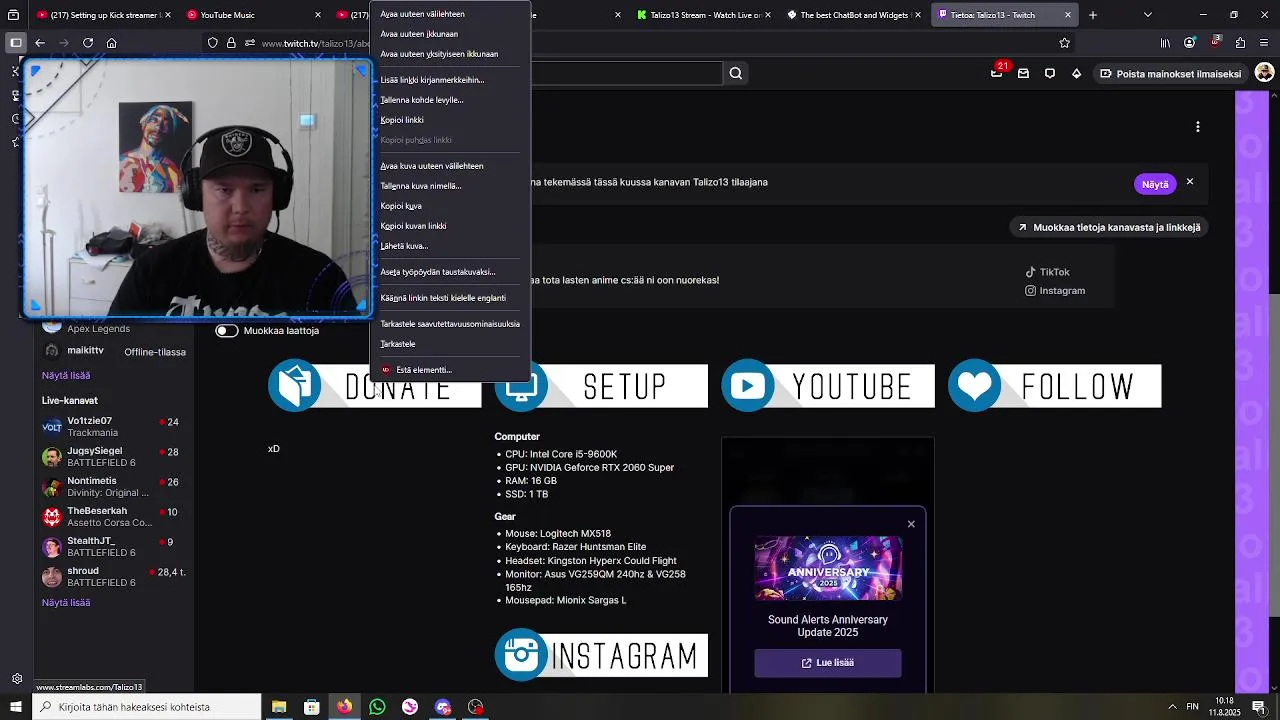Click the Twitch search magnifier button
The width and height of the screenshot is (1280, 720).
[x=736, y=73]
